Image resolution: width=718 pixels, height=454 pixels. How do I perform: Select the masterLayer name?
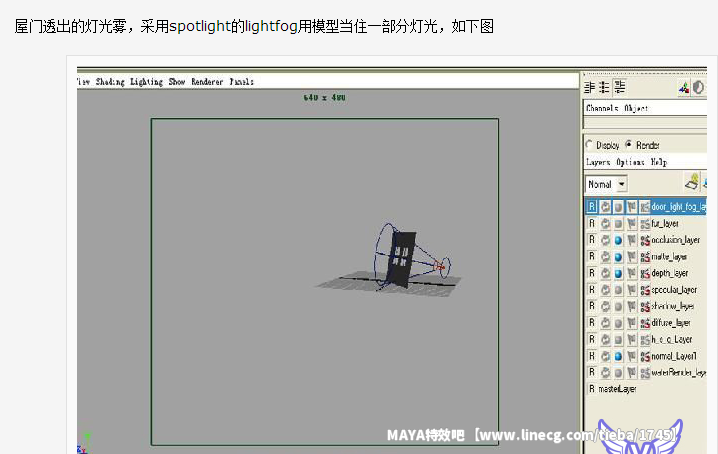click(x=617, y=389)
